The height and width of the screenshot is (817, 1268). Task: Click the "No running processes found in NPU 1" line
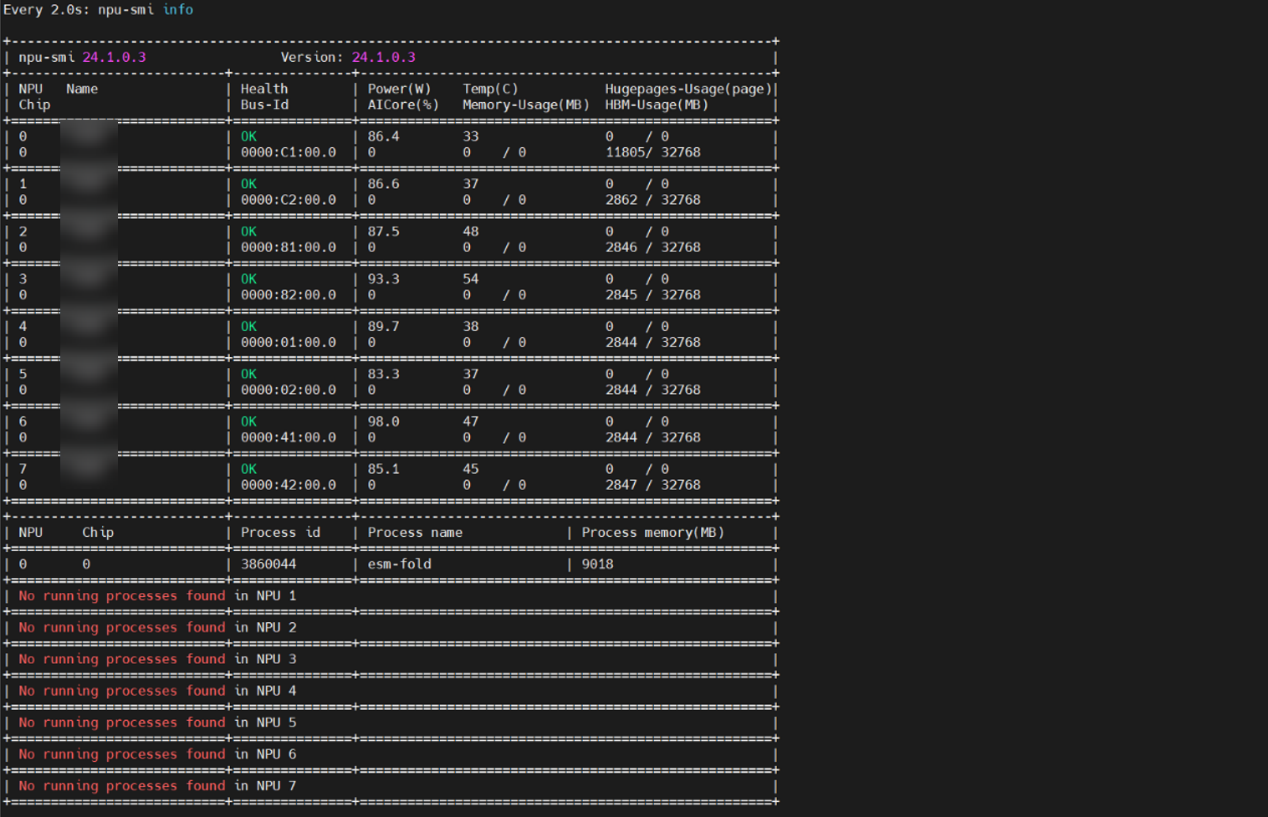pos(157,596)
